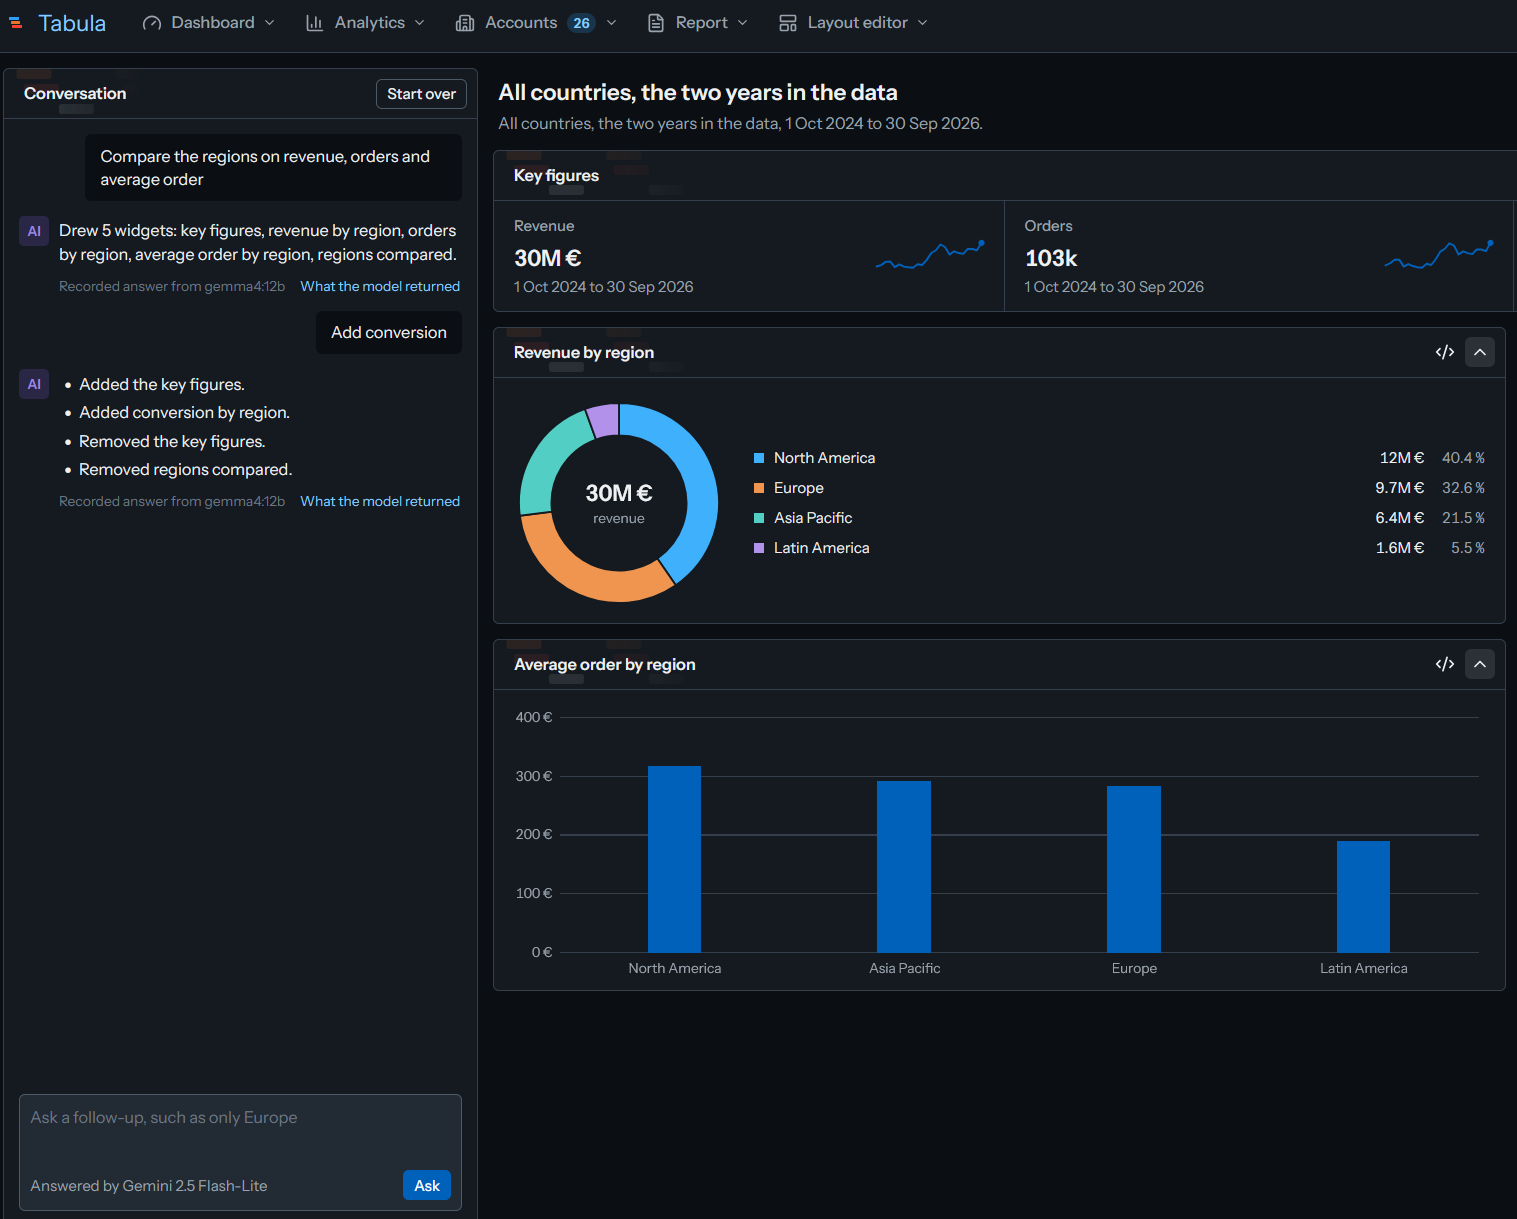This screenshot has height=1219, width=1517.
Task: Click the Tabula logo icon
Action: point(16,22)
